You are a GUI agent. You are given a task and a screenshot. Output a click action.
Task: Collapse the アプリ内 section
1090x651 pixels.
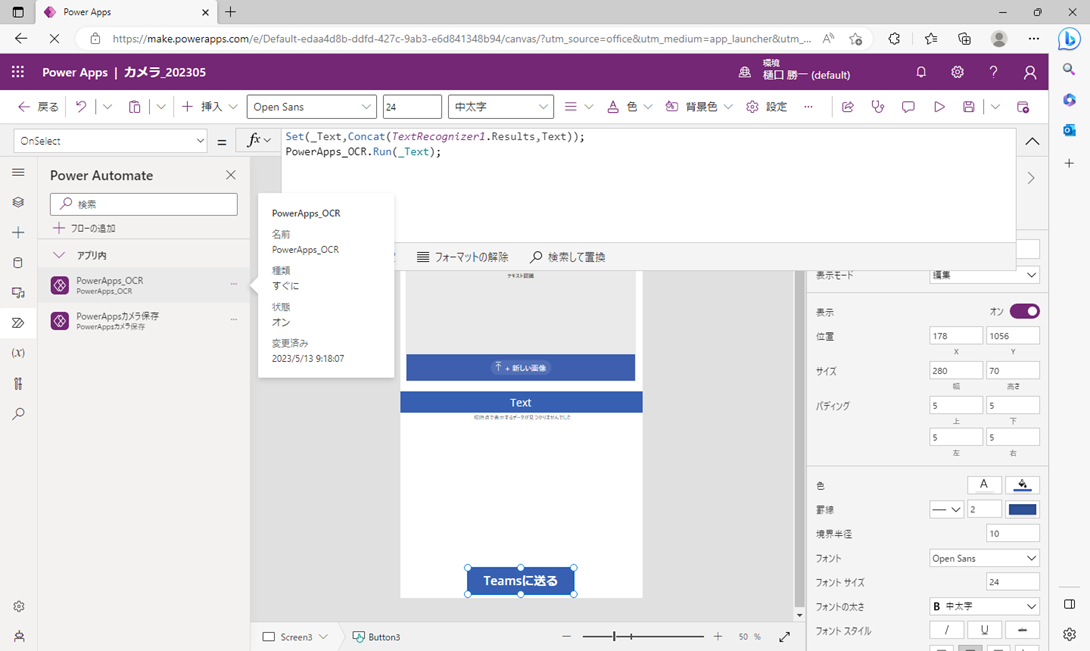[x=59, y=255]
